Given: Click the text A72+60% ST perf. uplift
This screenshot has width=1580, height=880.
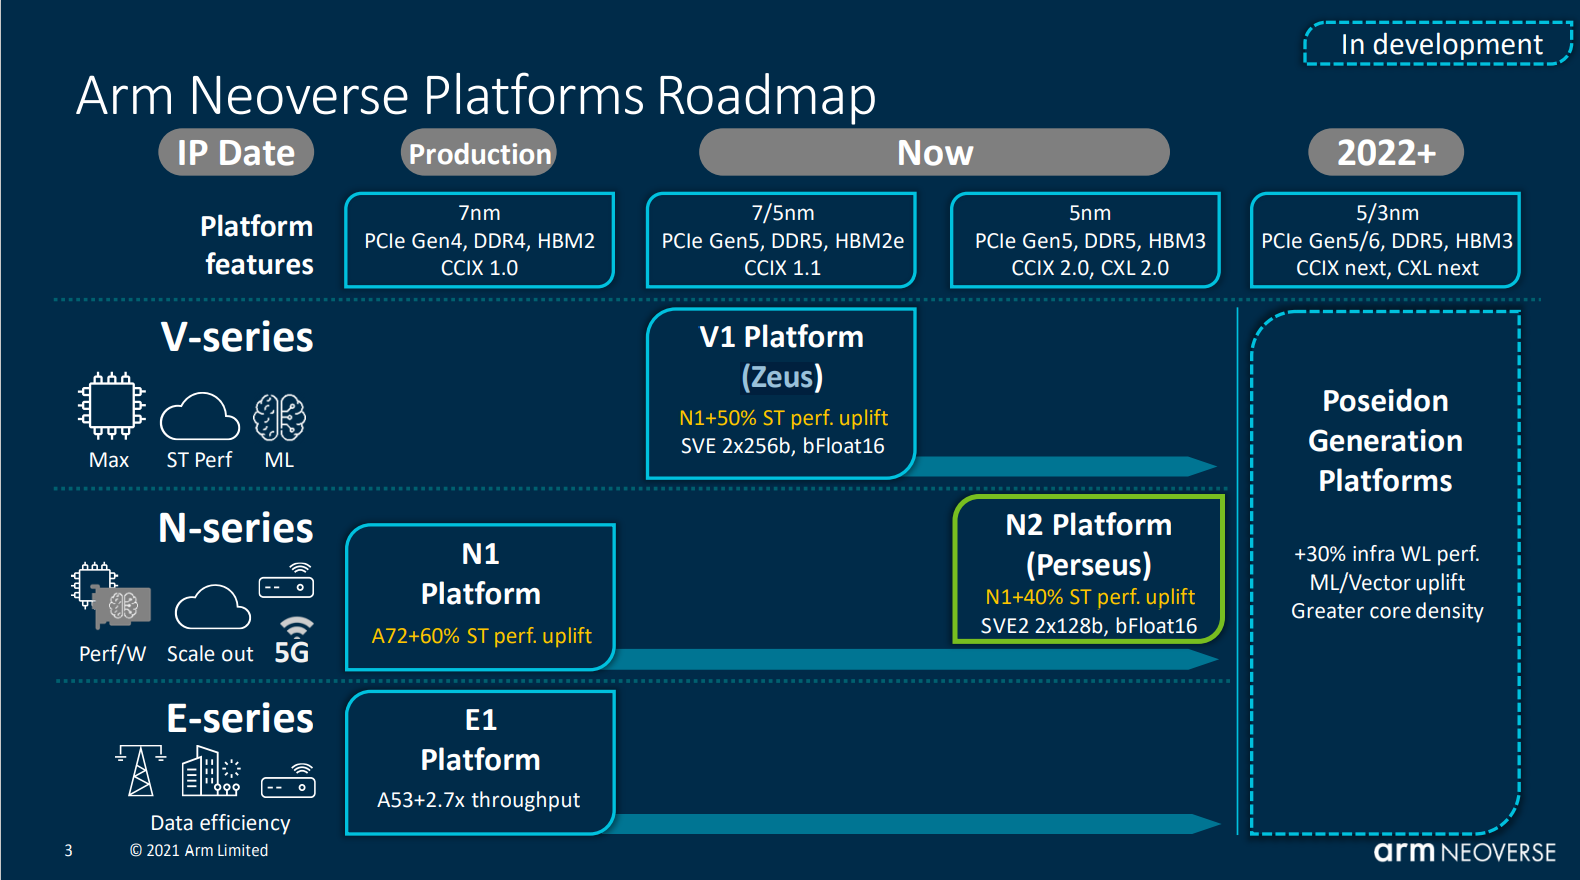Looking at the screenshot, I should click(x=481, y=636).
